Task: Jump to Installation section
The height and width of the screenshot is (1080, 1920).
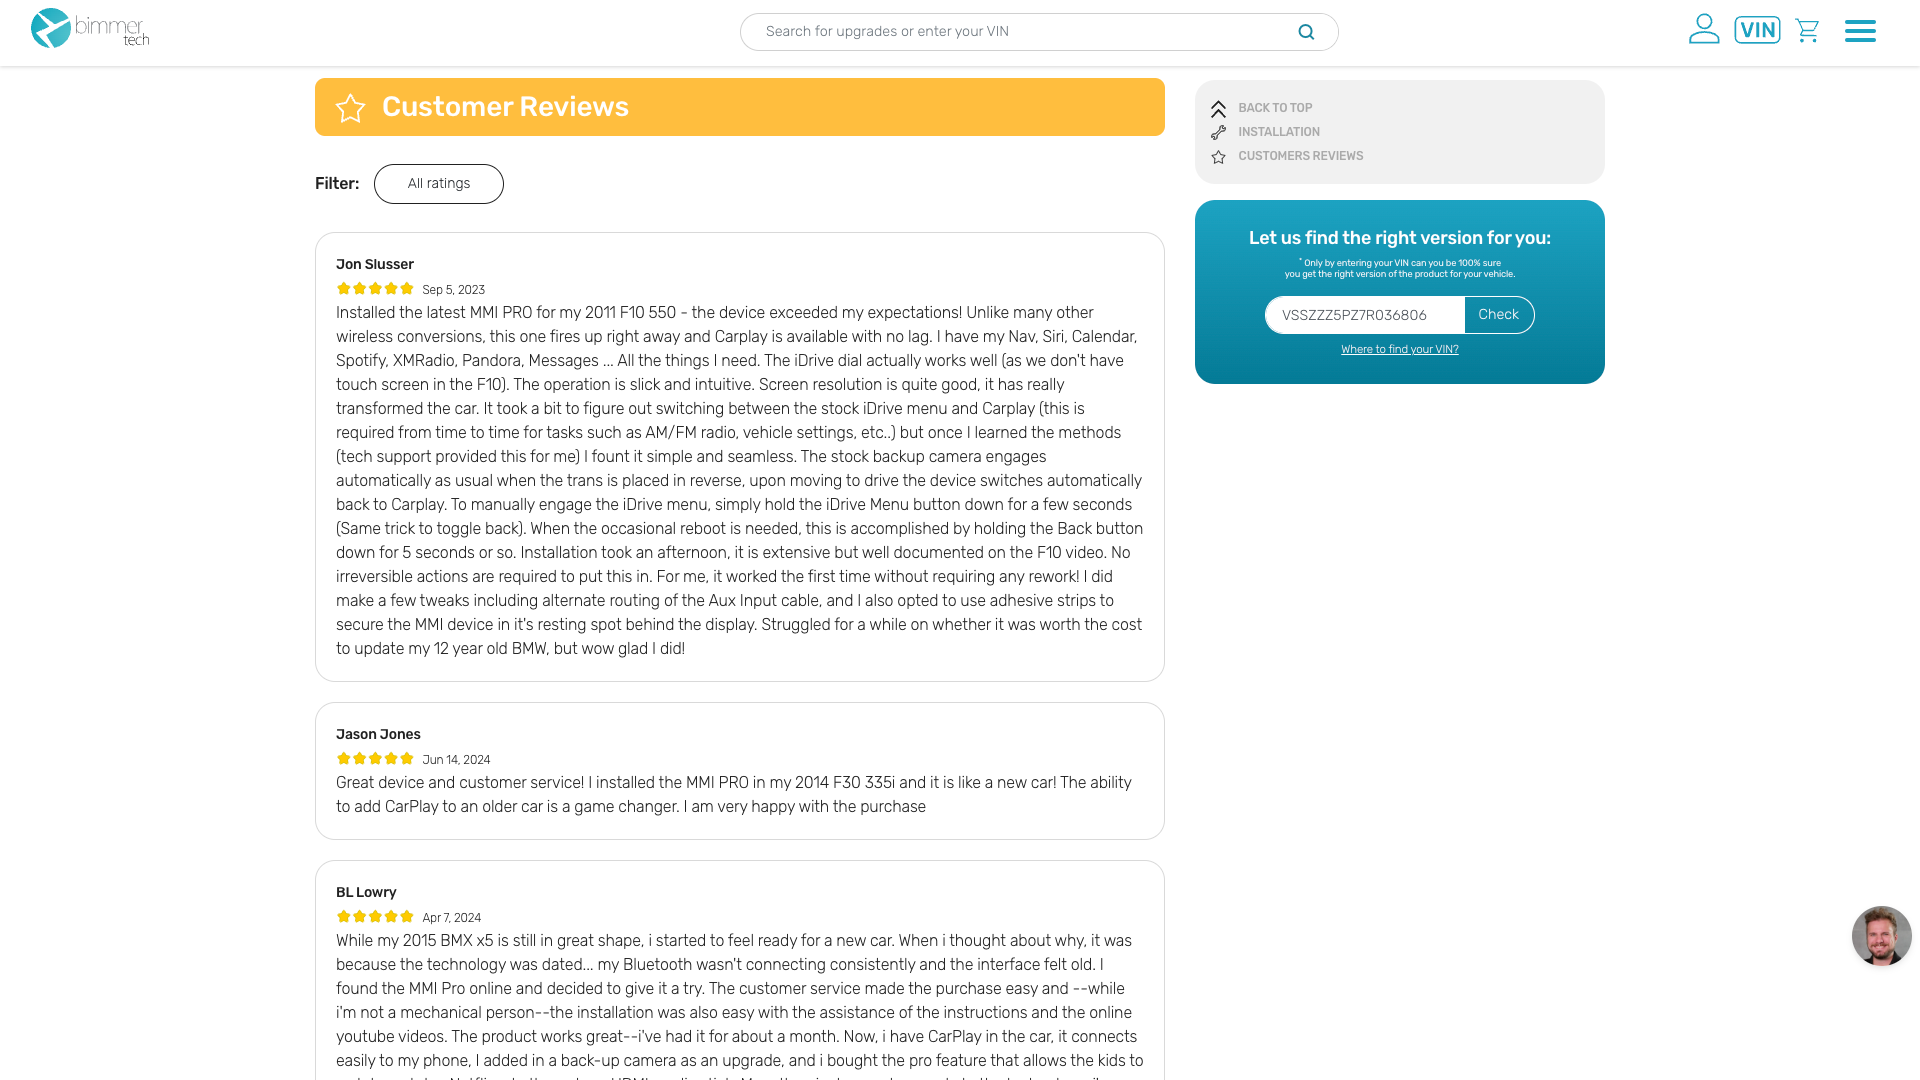Action: pyautogui.click(x=1279, y=132)
